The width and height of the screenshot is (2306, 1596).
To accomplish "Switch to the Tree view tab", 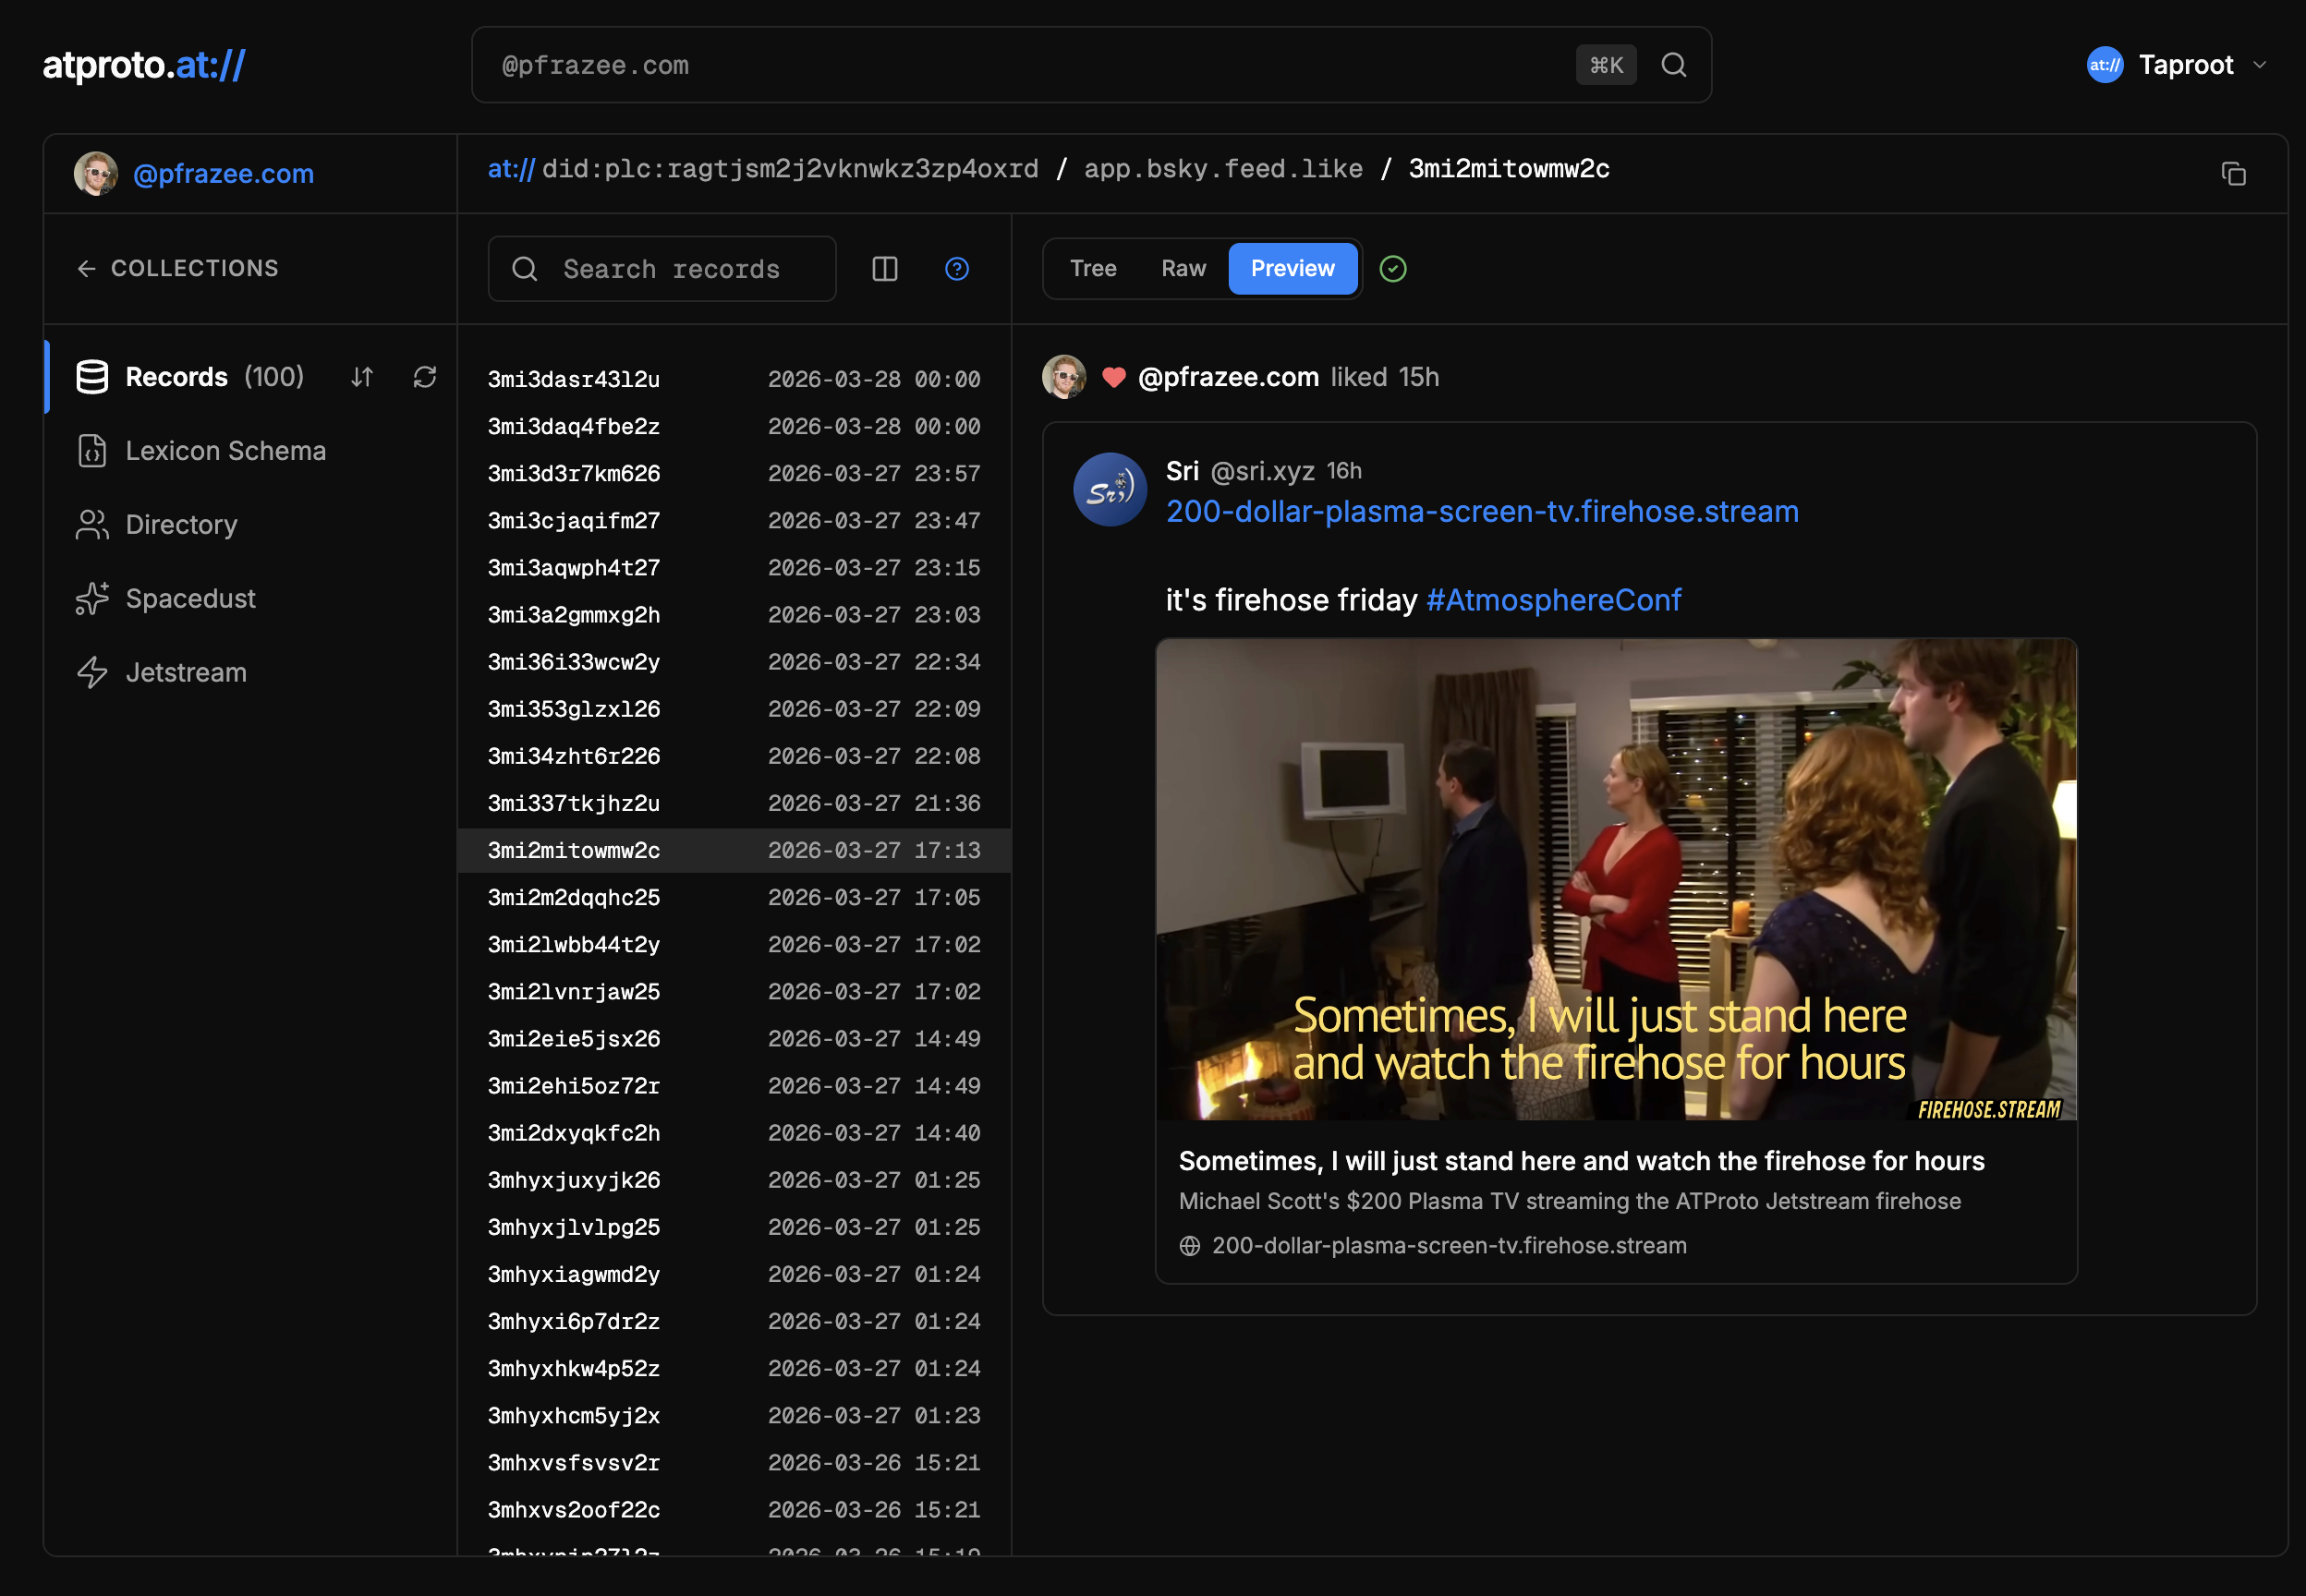I will point(1092,269).
